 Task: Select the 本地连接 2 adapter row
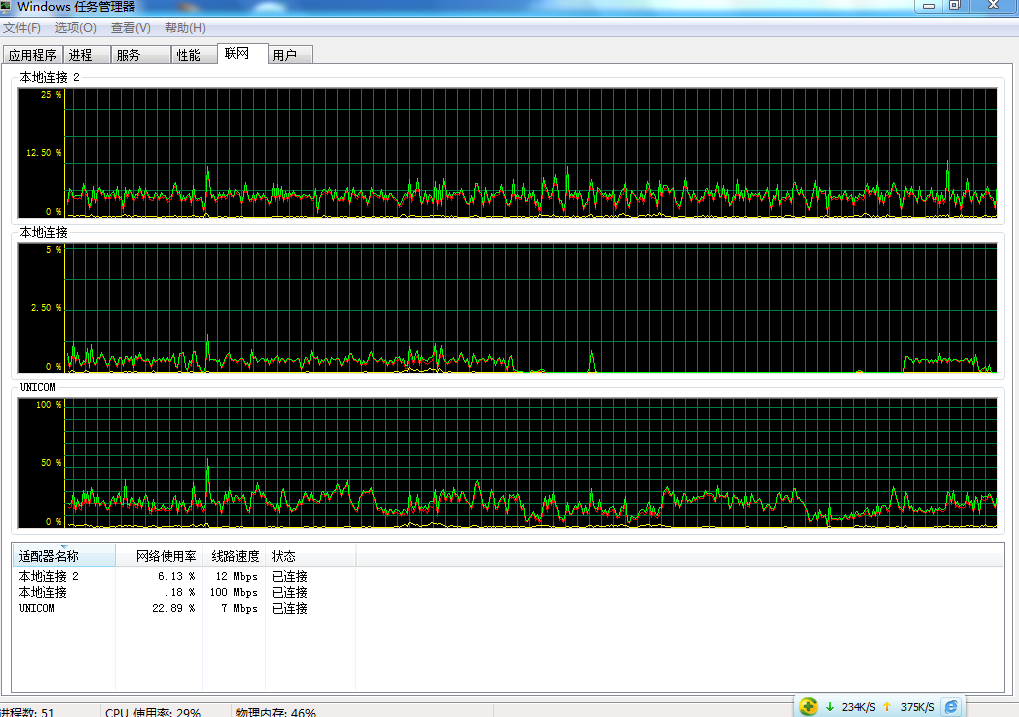(184, 576)
